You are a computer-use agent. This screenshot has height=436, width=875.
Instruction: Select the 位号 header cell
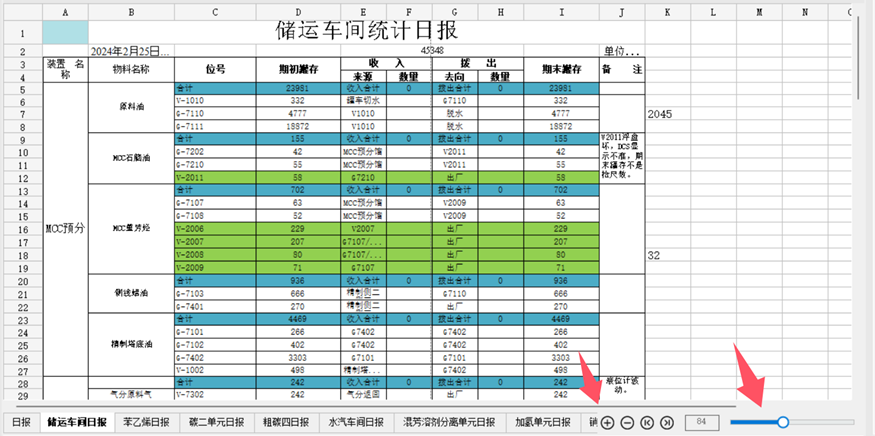coord(215,69)
